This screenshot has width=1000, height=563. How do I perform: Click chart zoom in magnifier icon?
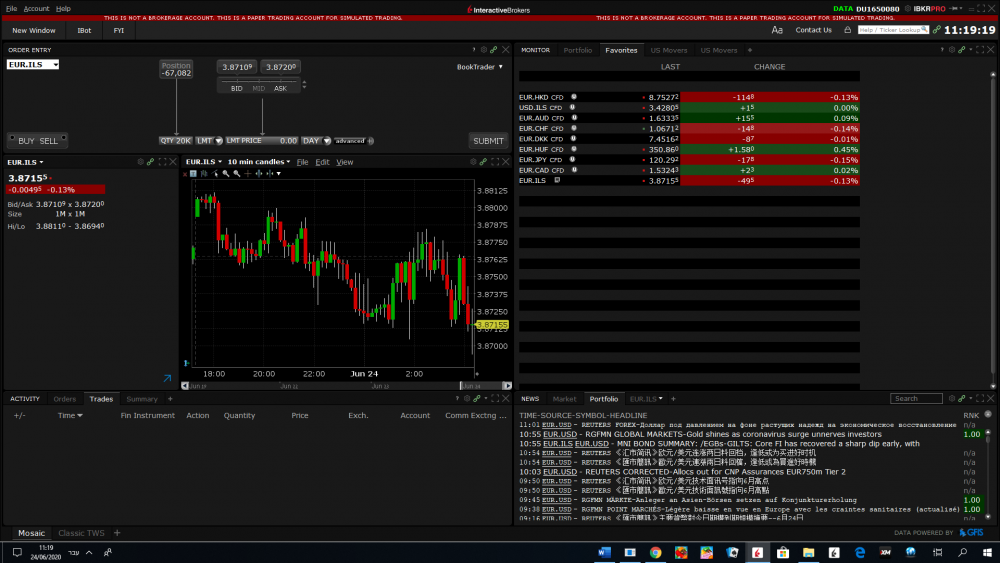click(x=226, y=173)
